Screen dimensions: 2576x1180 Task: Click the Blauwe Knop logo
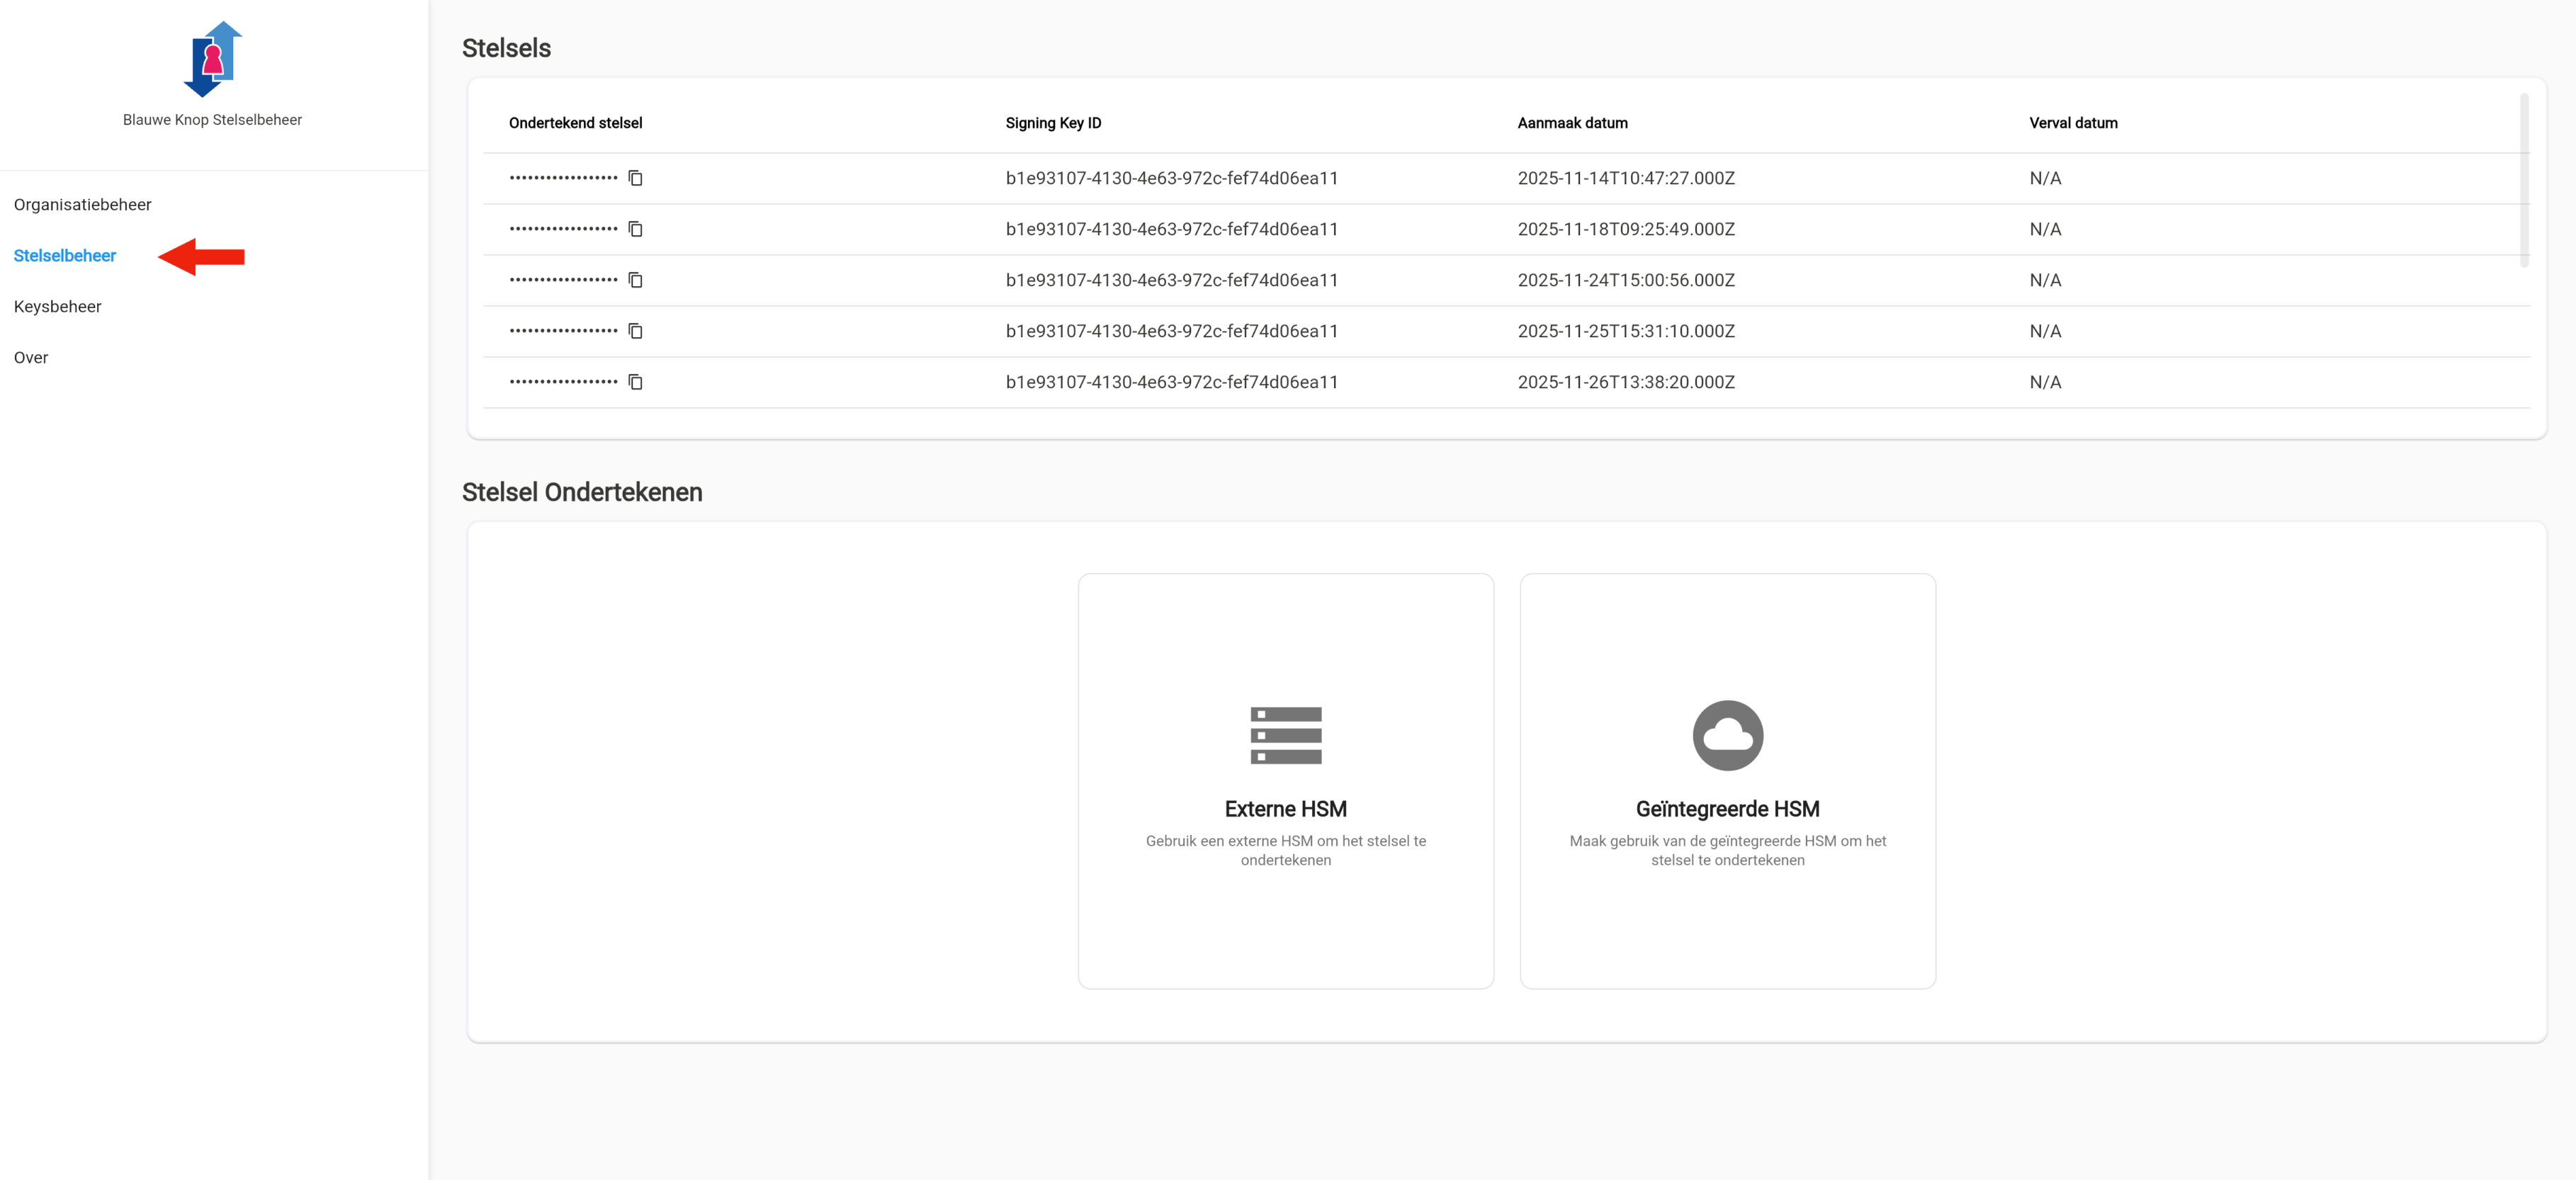point(212,60)
